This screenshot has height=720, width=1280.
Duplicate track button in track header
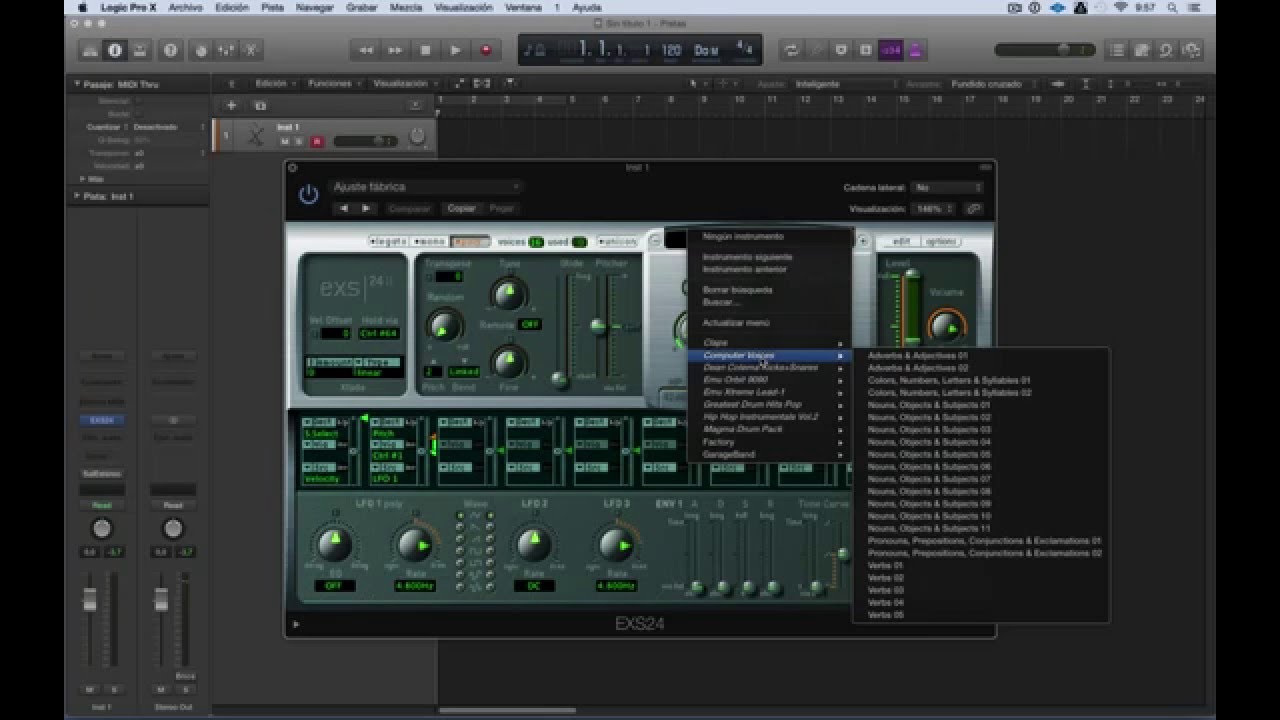[260, 105]
